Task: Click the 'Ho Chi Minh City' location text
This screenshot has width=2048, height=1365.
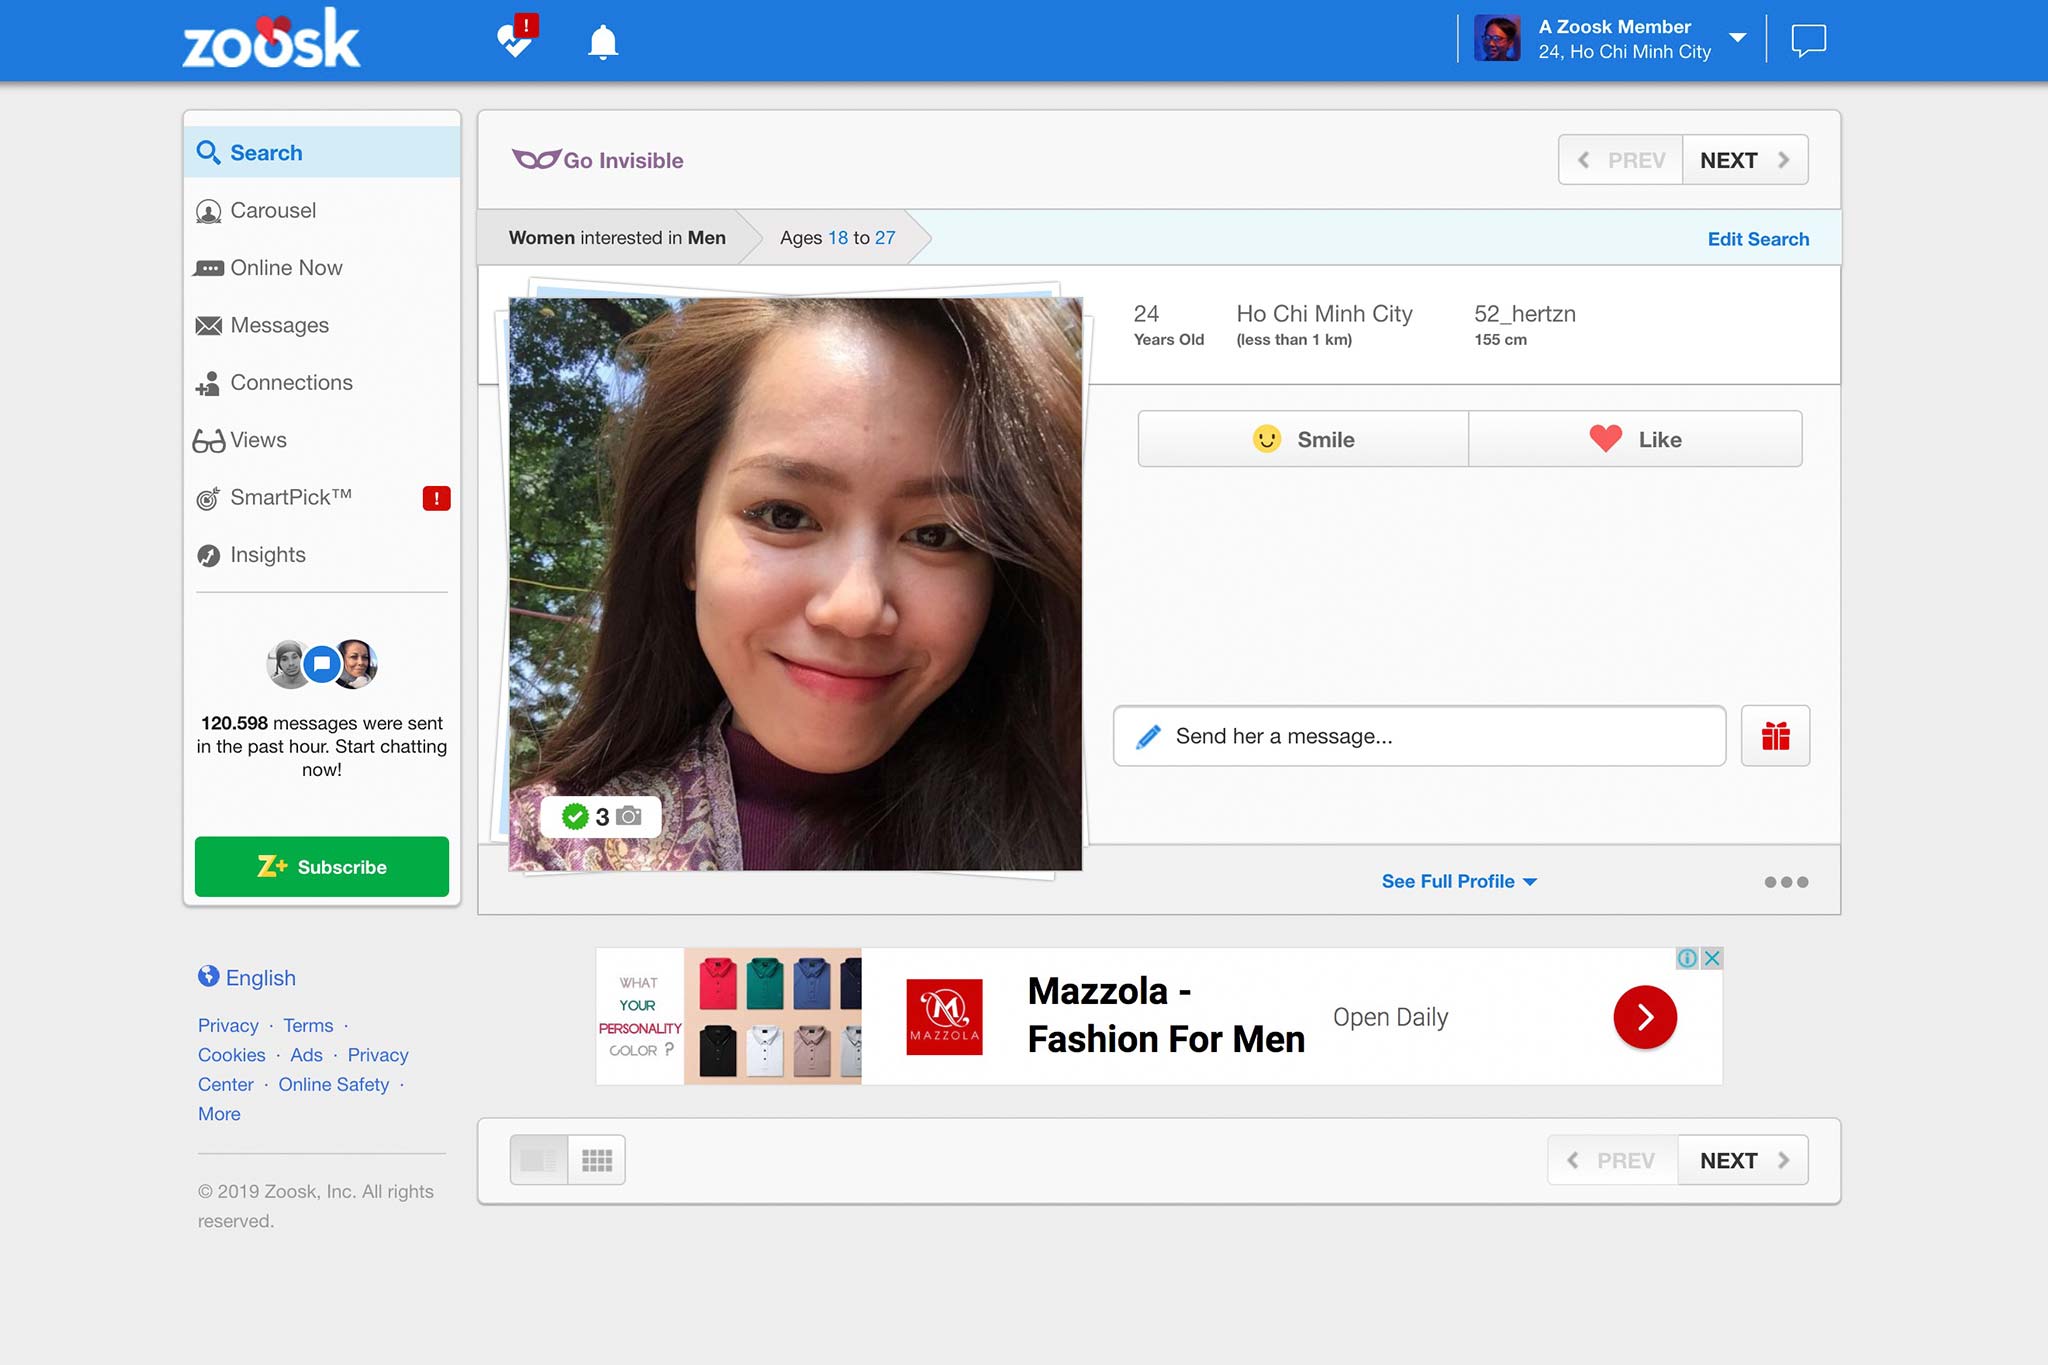Action: click(x=1324, y=313)
